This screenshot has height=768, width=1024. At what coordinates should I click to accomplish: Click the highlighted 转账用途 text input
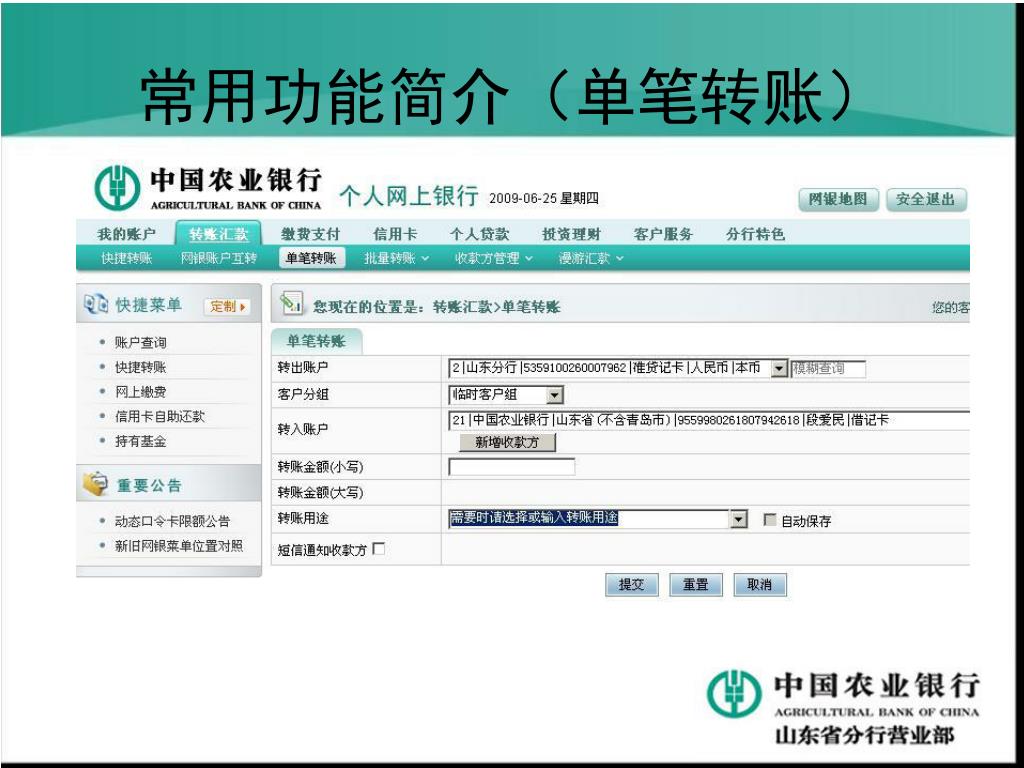(589, 519)
